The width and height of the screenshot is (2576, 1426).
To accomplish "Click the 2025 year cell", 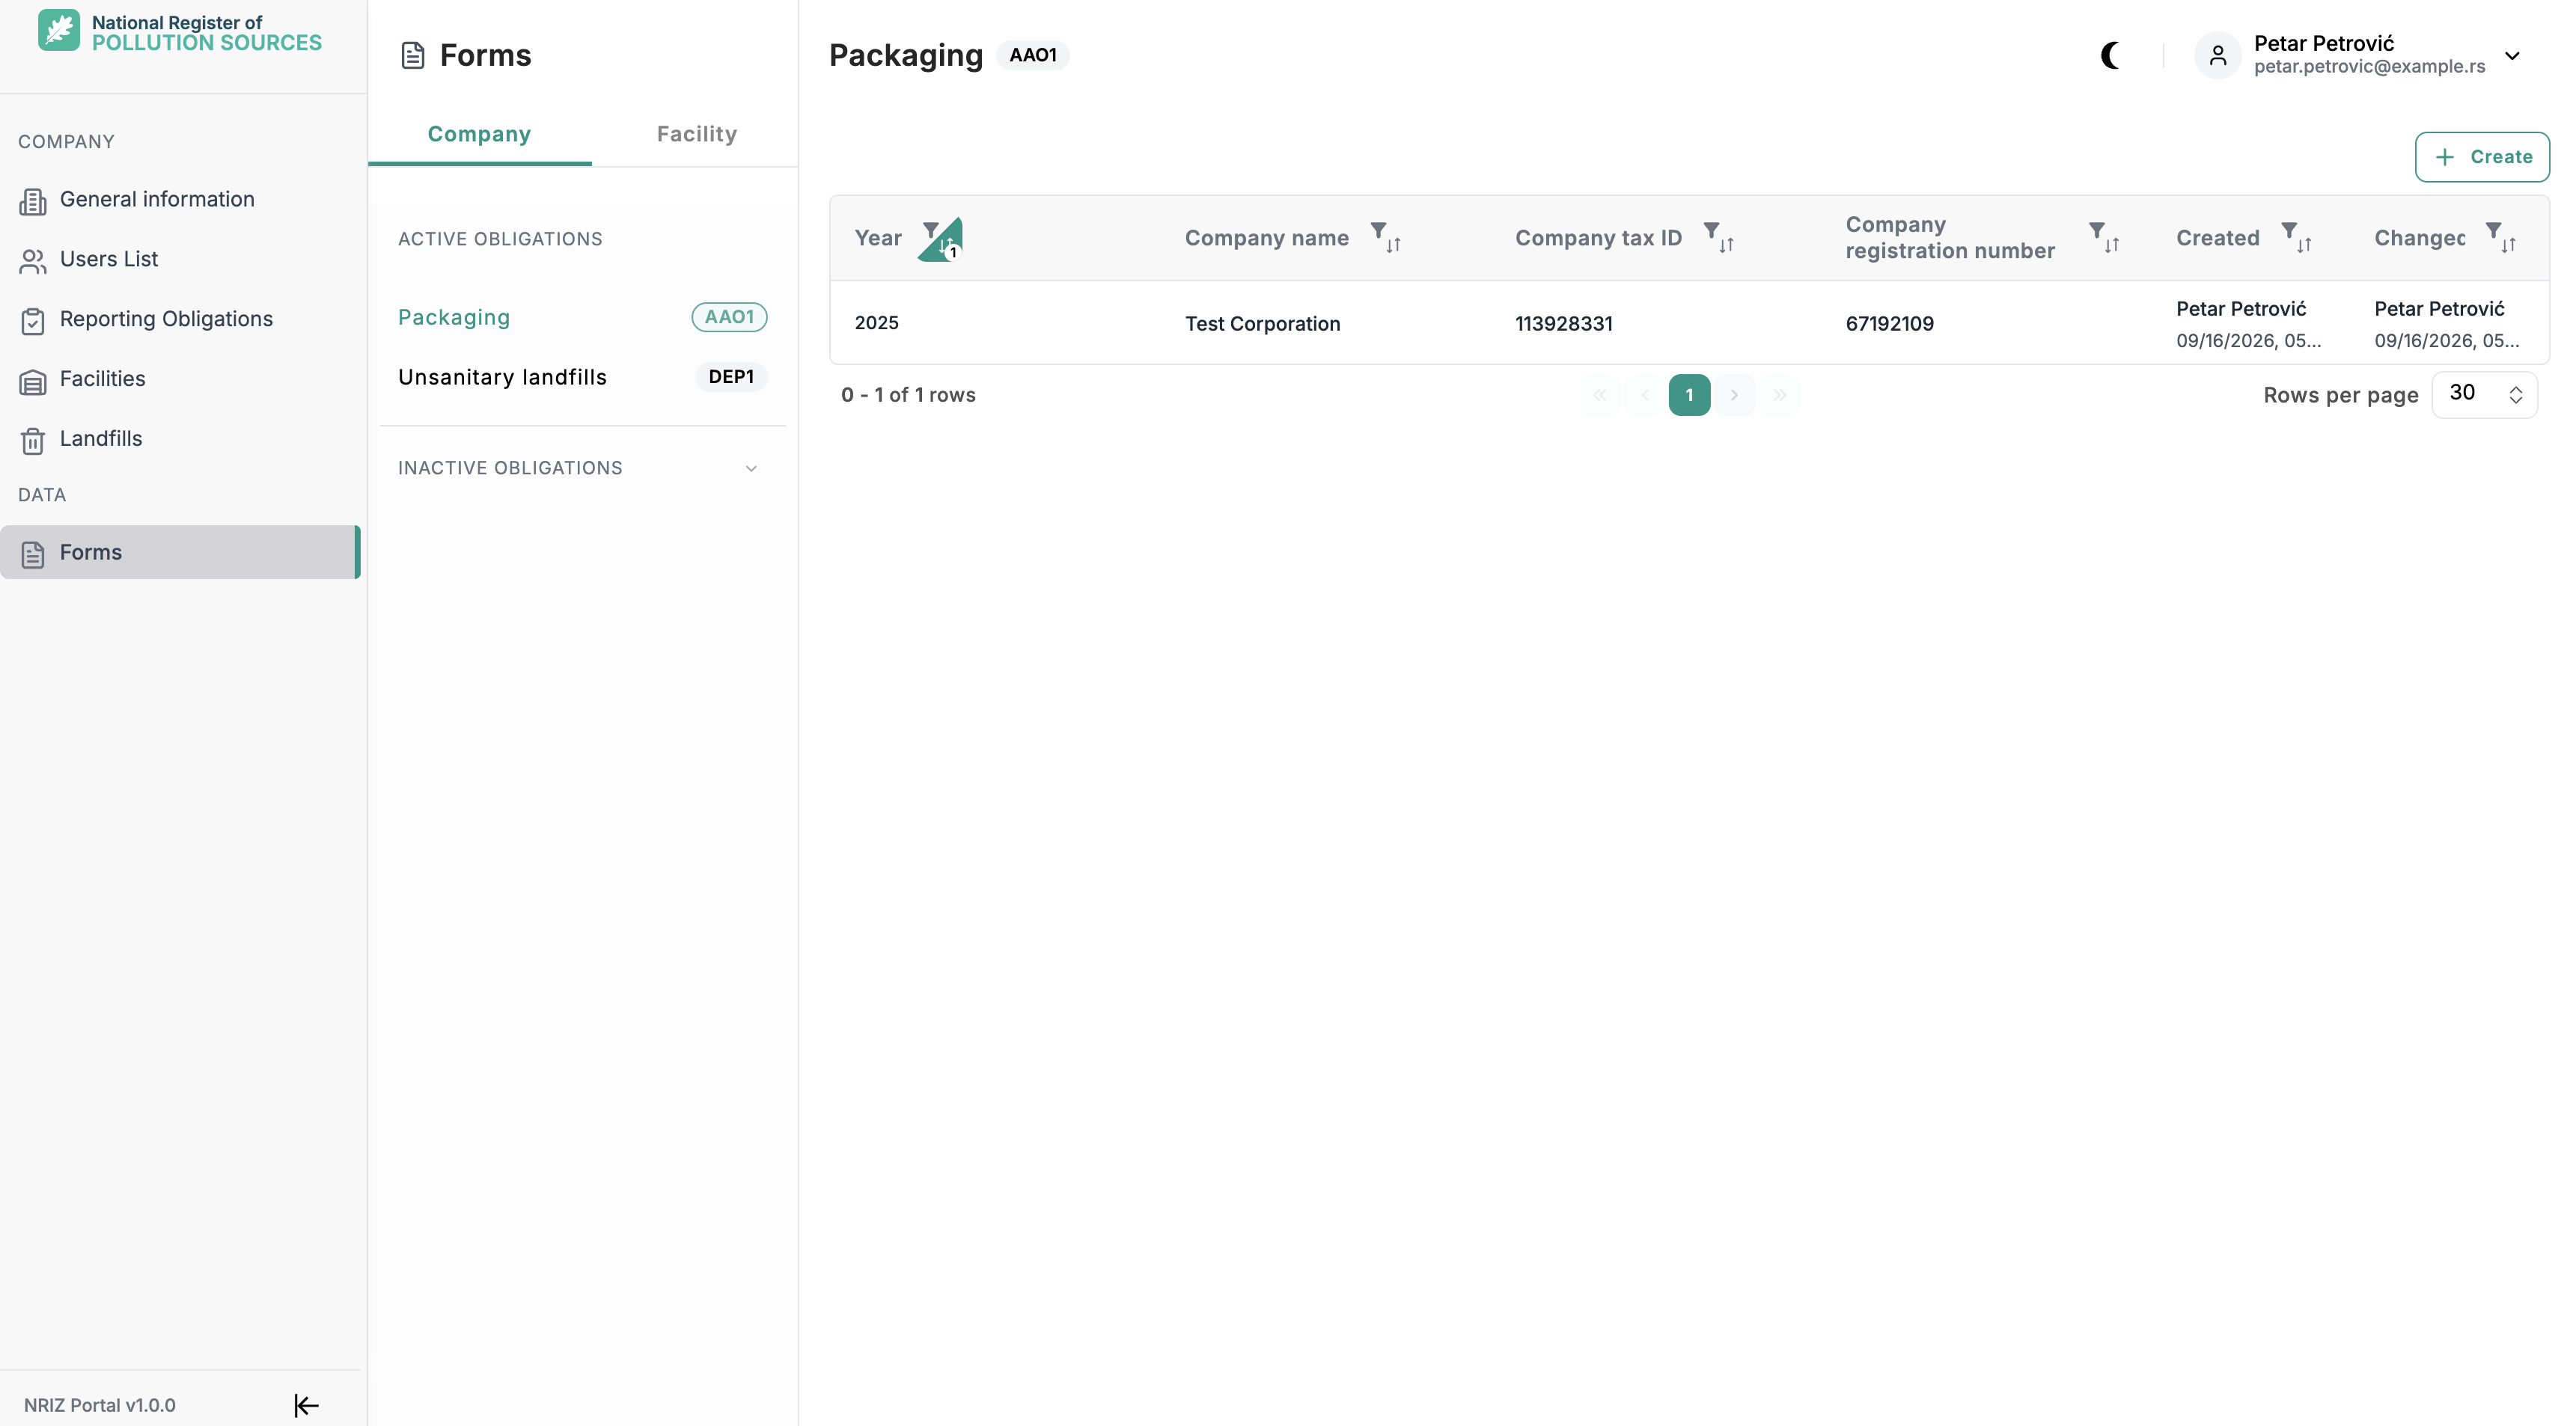I will click(876, 323).
